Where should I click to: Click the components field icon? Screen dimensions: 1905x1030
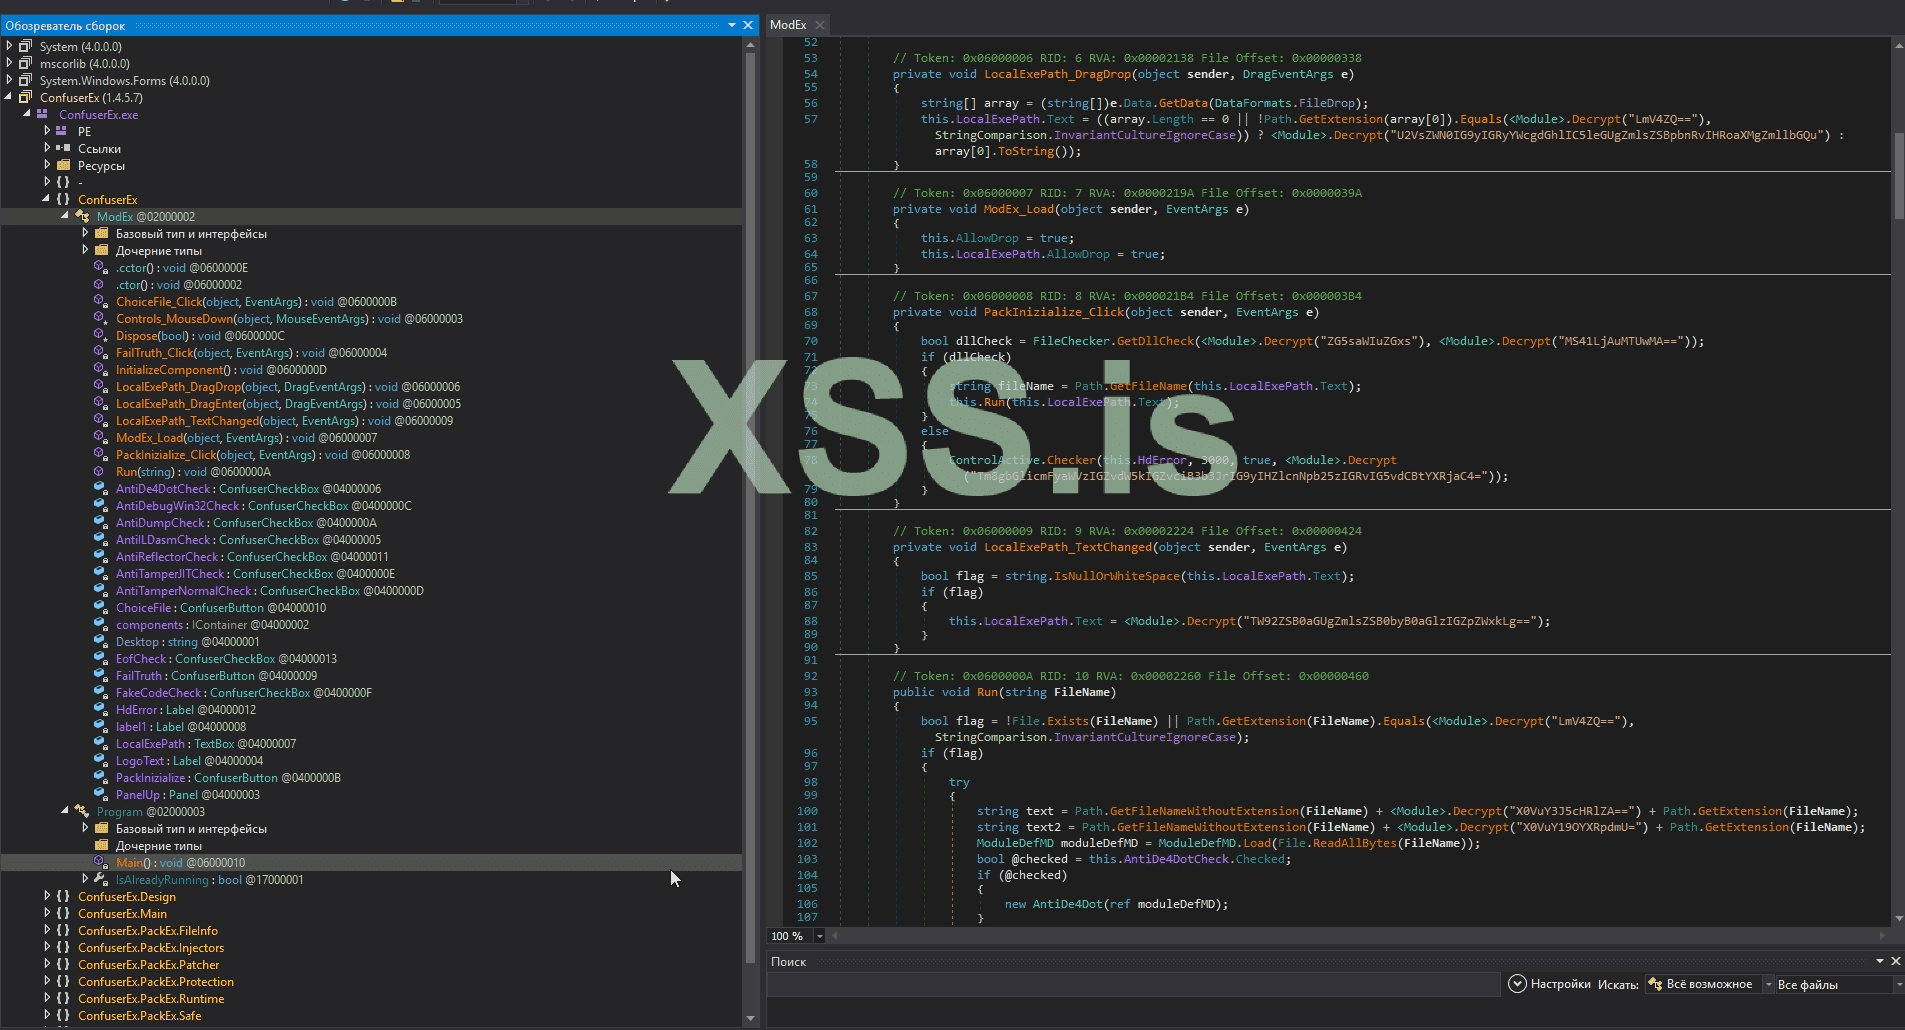(x=100, y=624)
